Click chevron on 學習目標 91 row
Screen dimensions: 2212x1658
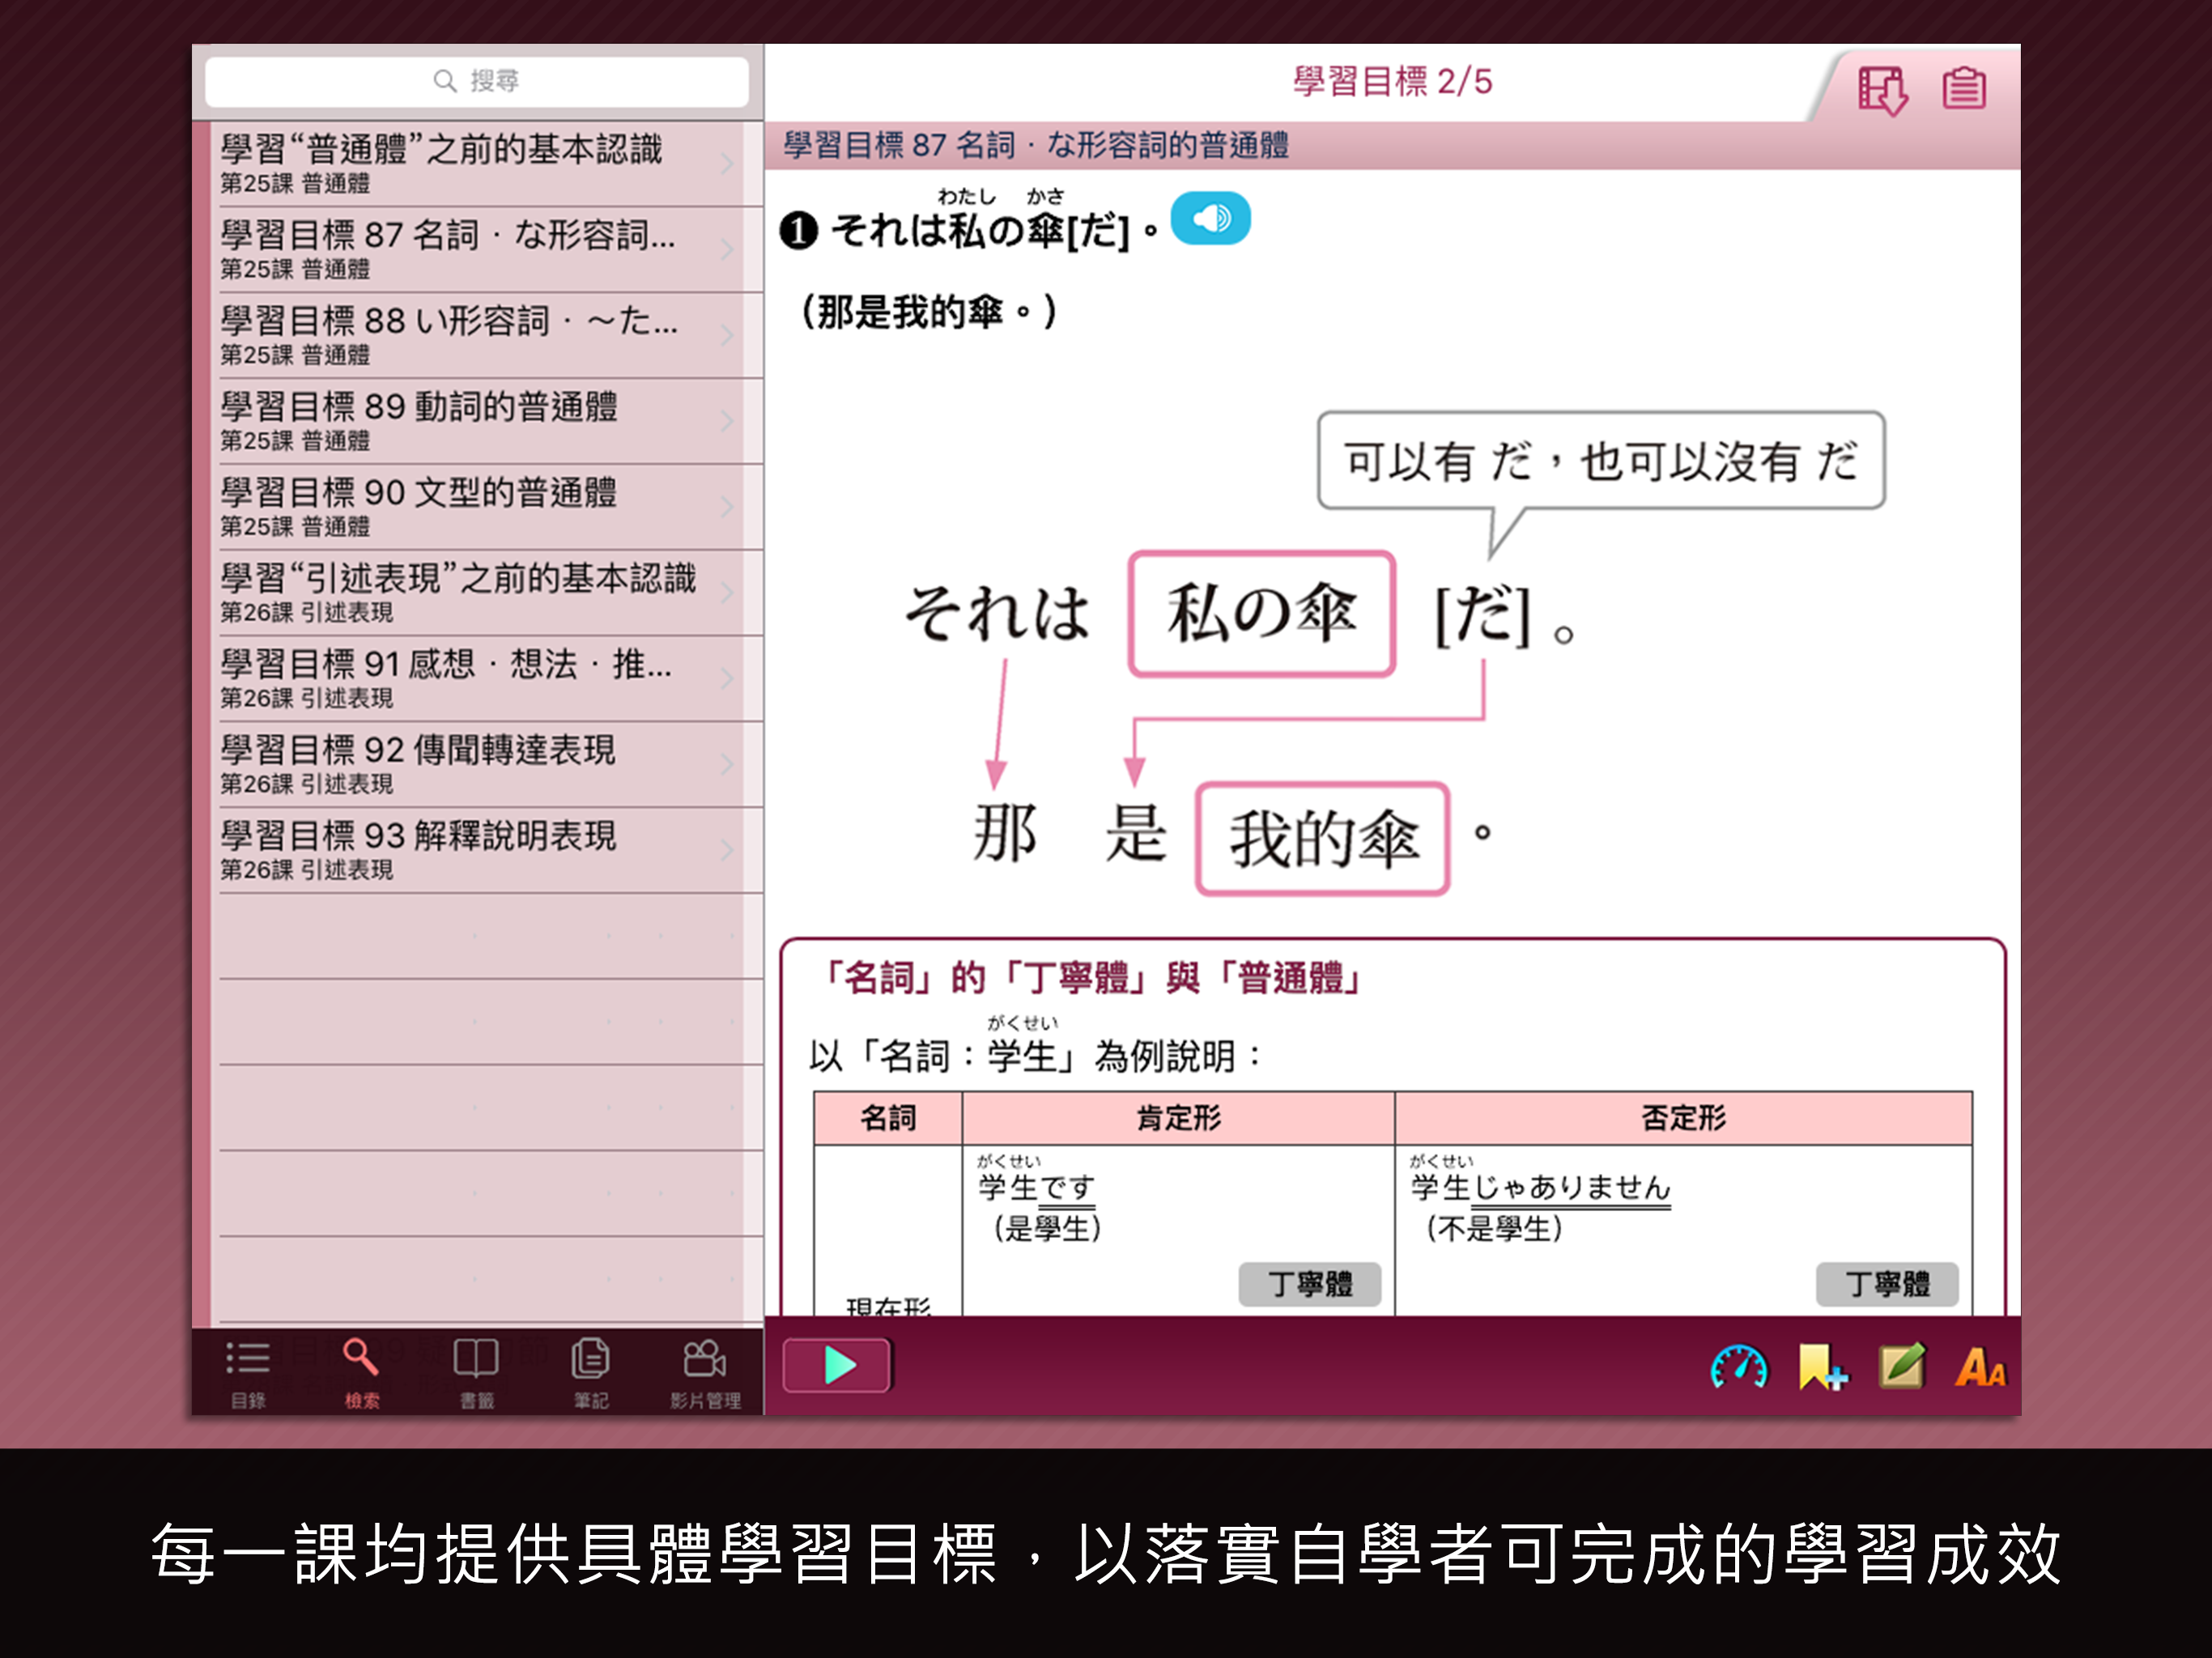[x=728, y=679]
